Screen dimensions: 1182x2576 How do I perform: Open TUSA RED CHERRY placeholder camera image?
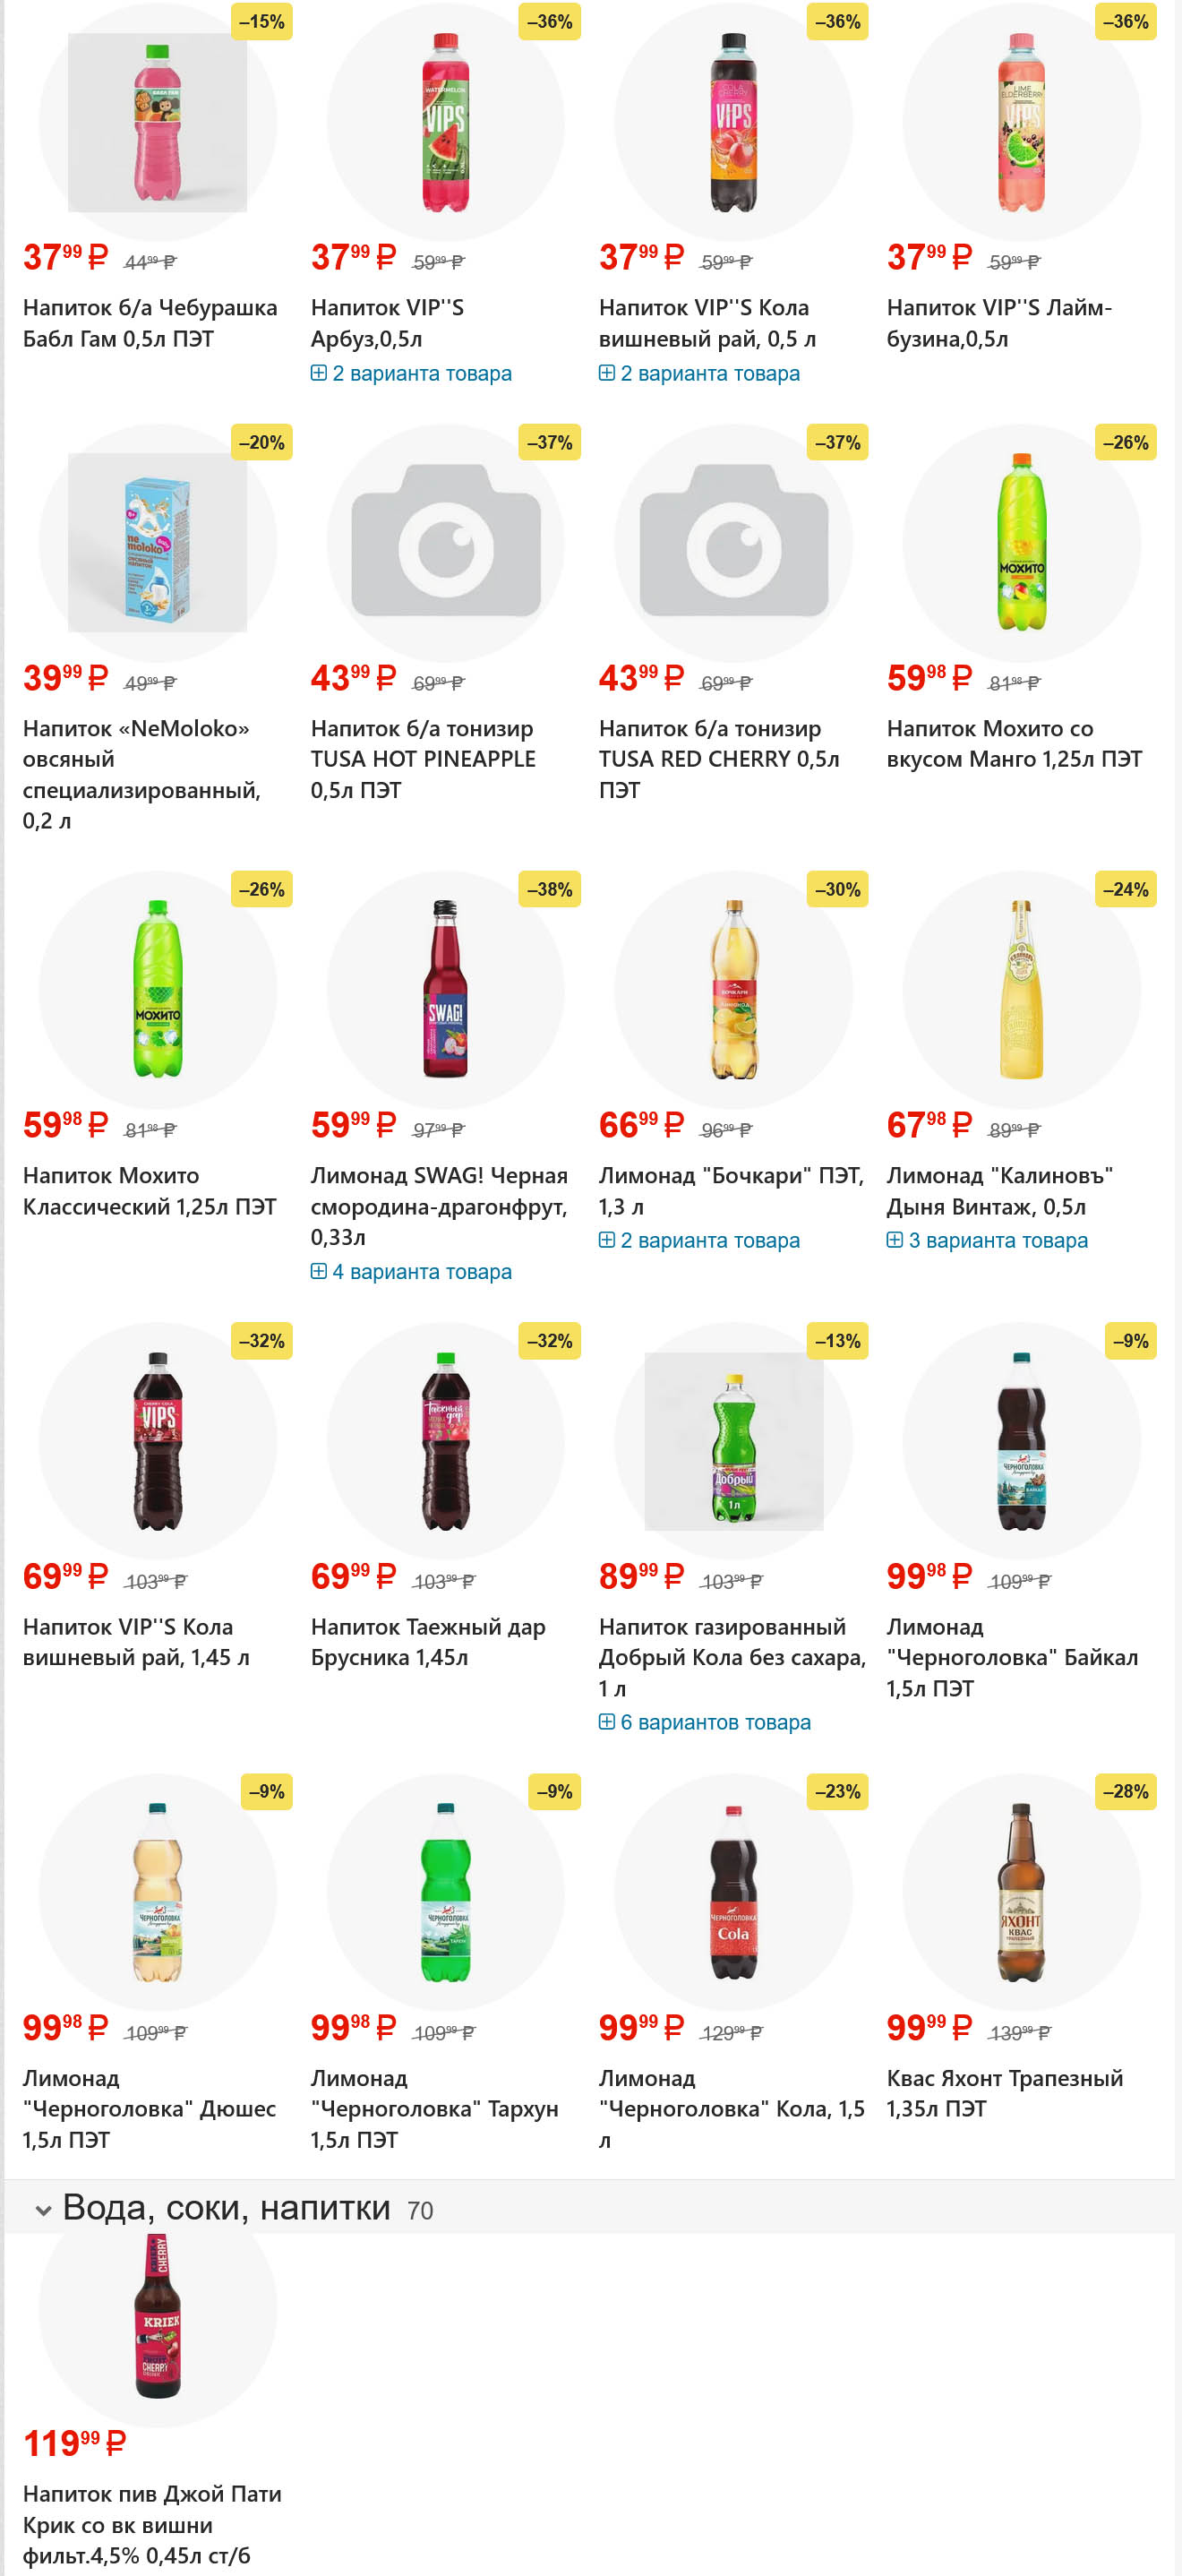733,542
